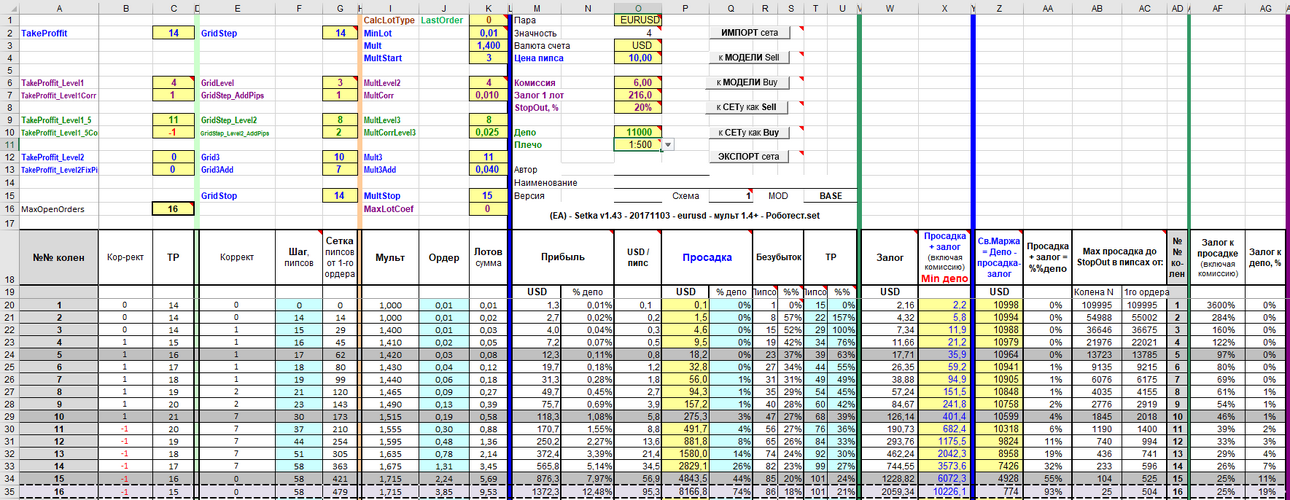This screenshot has width=1290, height=500.
Task: Select the TakeProffit value cell in row 2
Action: click(x=173, y=33)
